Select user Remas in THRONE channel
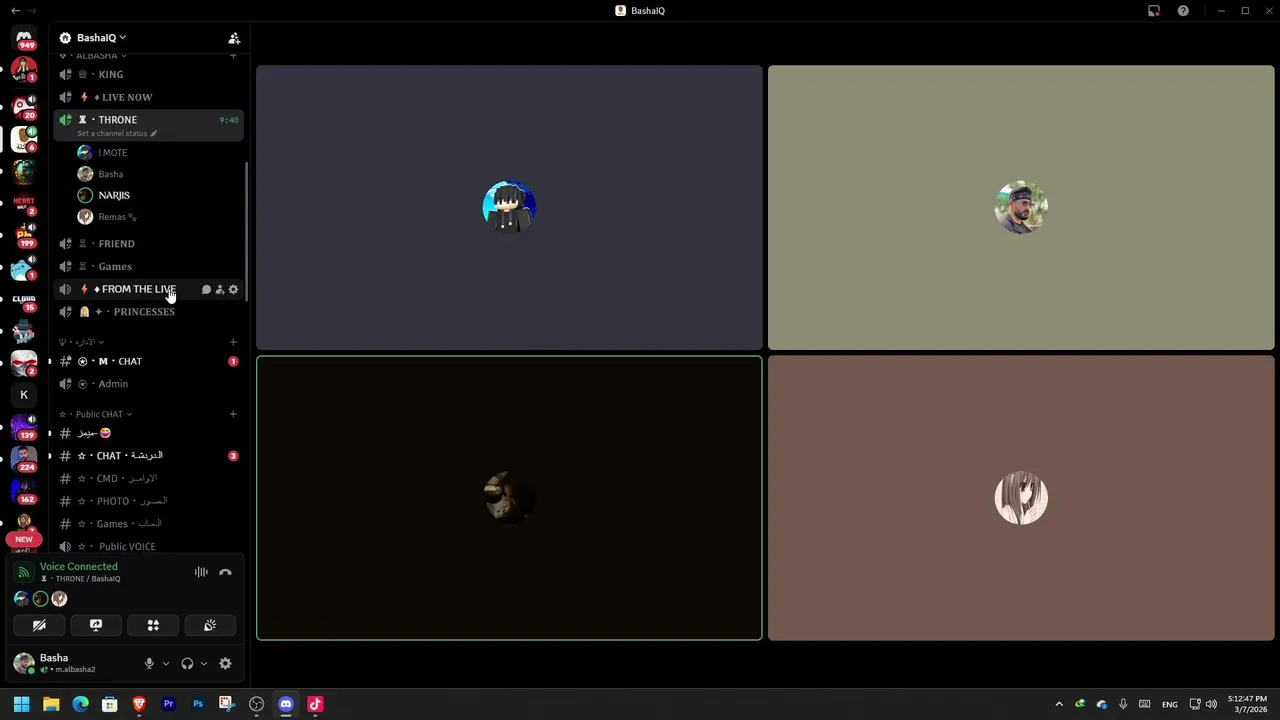Image resolution: width=1280 pixels, height=720 pixels. pyautogui.click(x=158, y=217)
